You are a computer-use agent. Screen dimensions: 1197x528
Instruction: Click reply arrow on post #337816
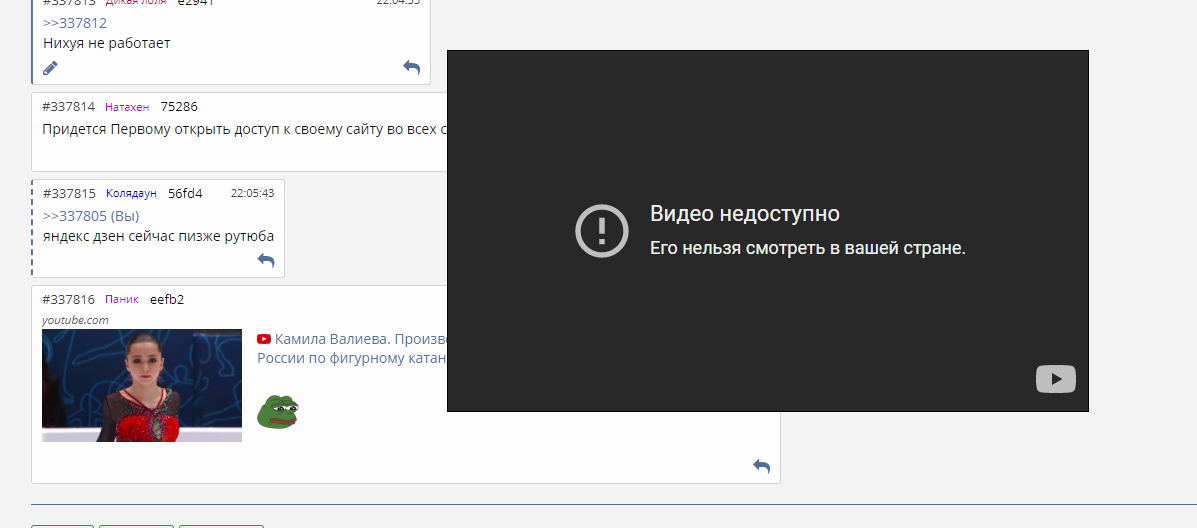[x=761, y=466]
